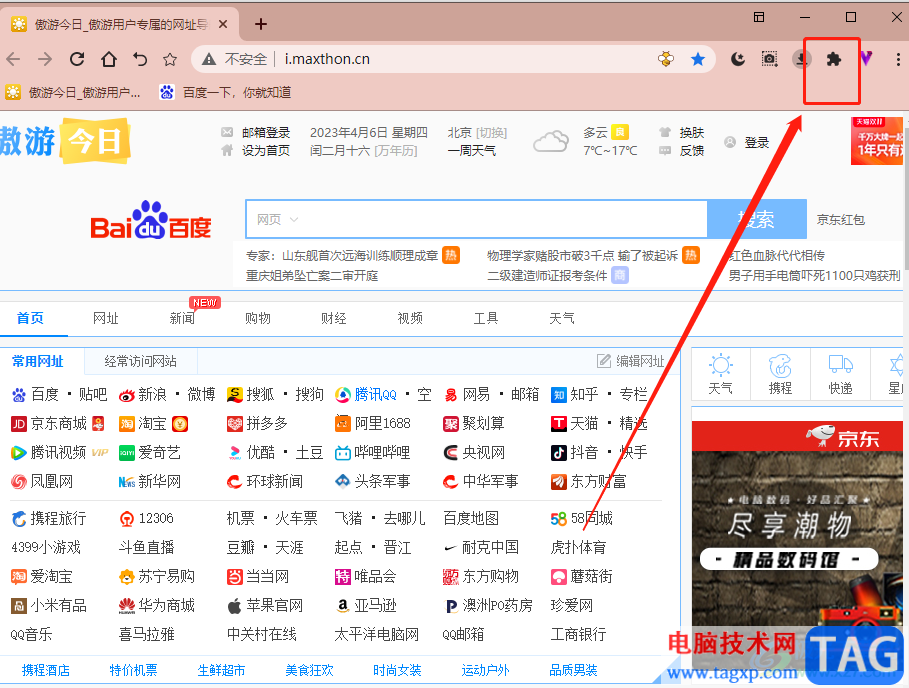
Task: Open 携程酒店 bottom category link
Action: click(46, 671)
